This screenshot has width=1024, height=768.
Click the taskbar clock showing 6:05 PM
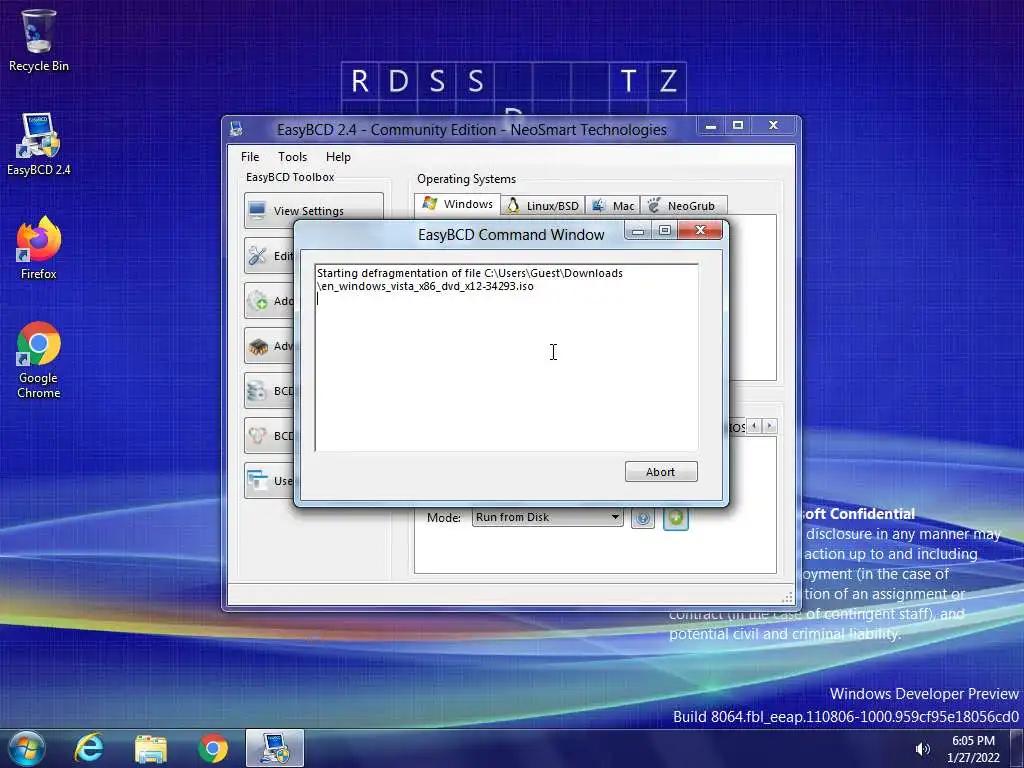point(973,748)
